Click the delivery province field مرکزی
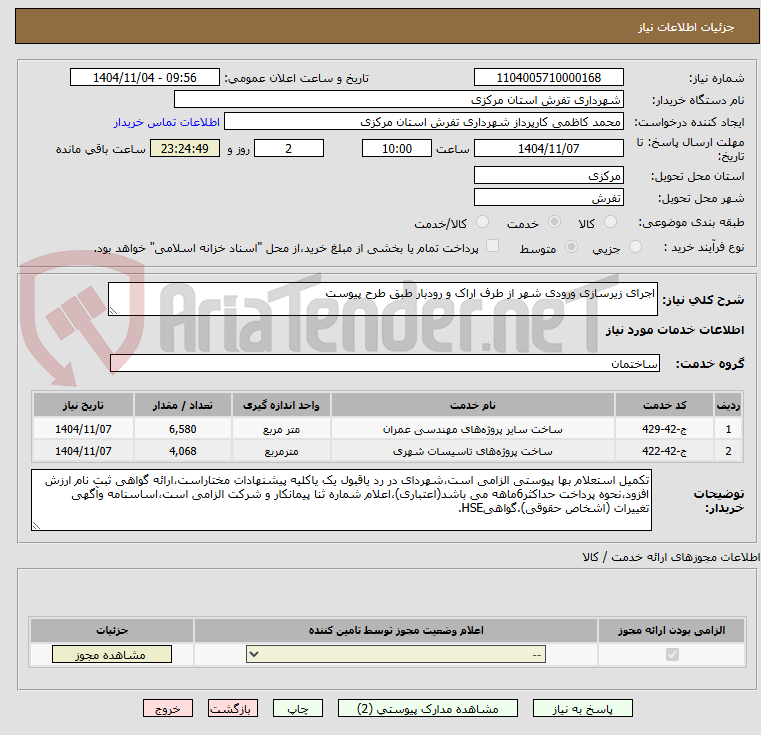This screenshot has width=761, height=735. pyautogui.click(x=548, y=175)
